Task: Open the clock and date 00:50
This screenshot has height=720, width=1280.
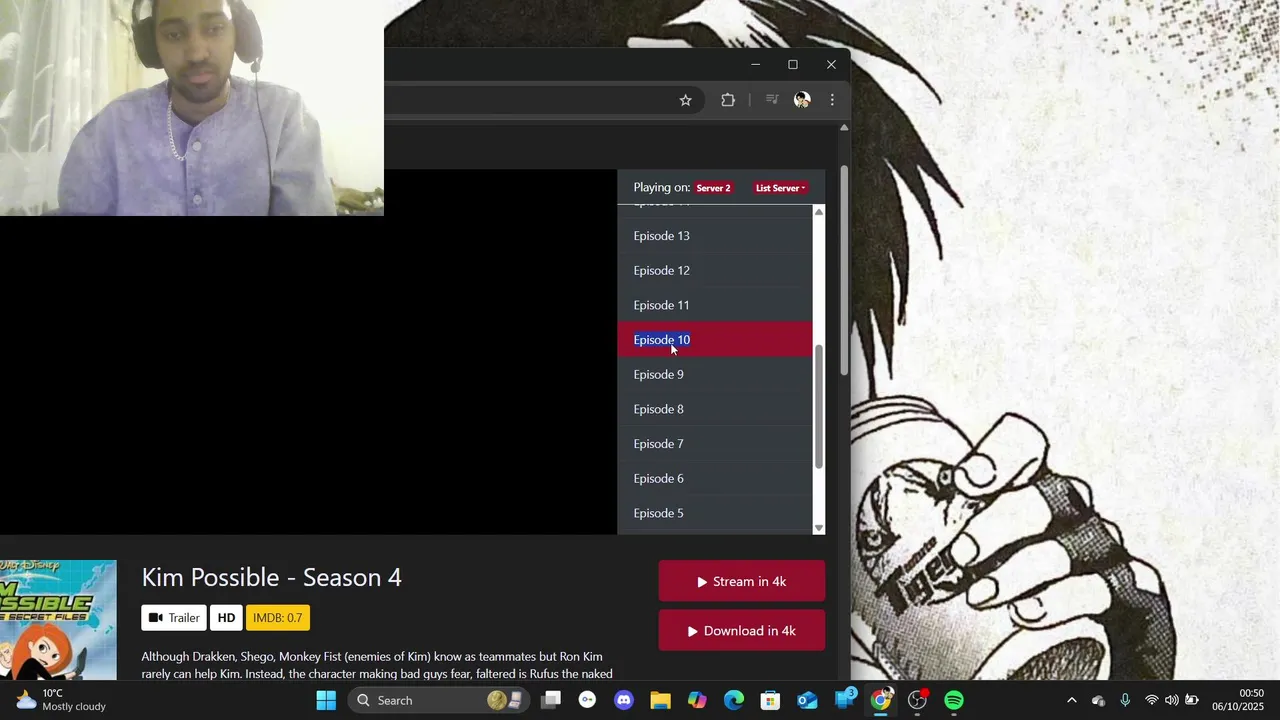Action: click(x=1238, y=700)
